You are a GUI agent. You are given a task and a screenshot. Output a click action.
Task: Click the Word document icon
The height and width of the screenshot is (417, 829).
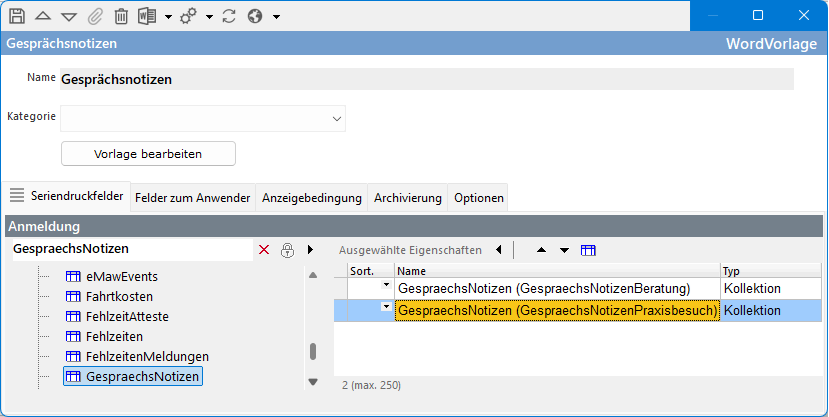(147, 16)
